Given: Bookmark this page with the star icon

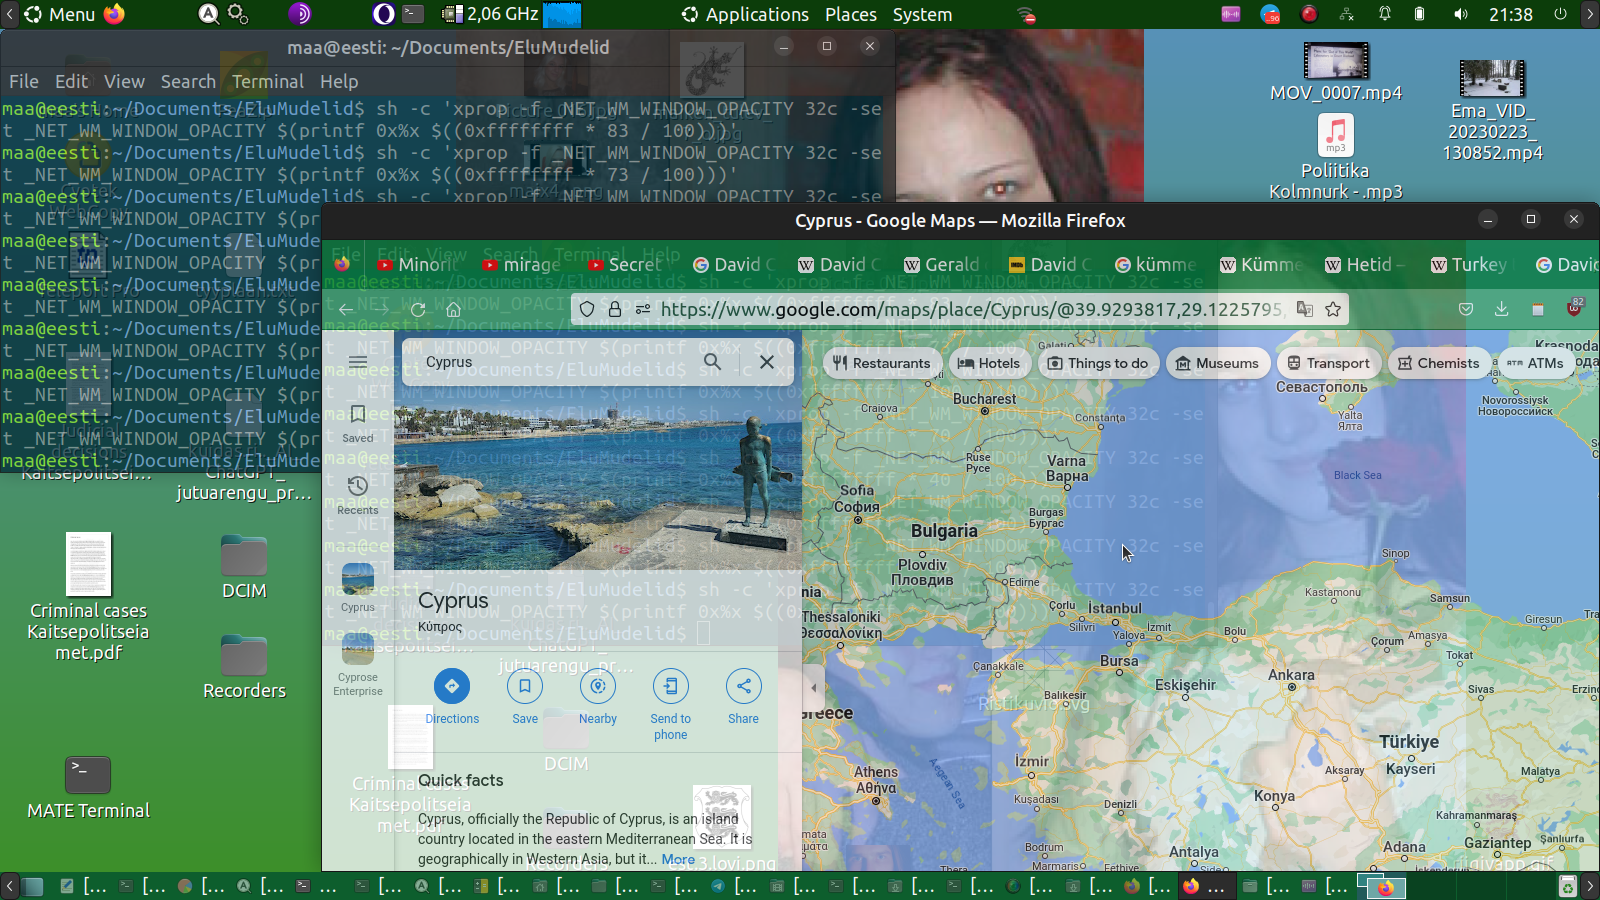Looking at the screenshot, I should [1333, 310].
